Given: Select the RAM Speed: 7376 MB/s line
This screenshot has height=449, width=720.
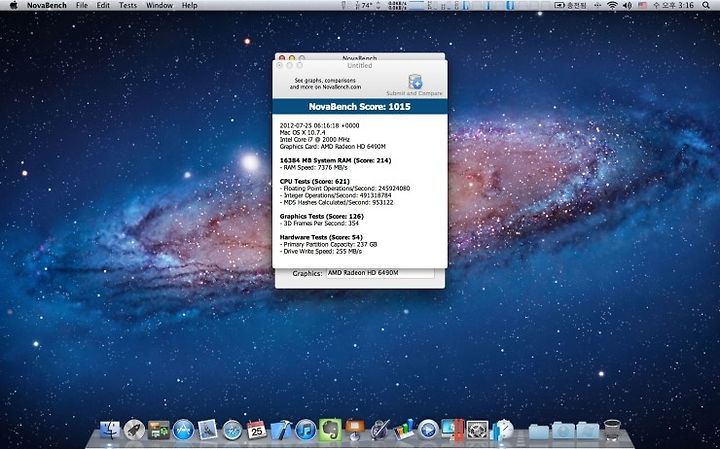Looking at the screenshot, I should (x=314, y=168).
